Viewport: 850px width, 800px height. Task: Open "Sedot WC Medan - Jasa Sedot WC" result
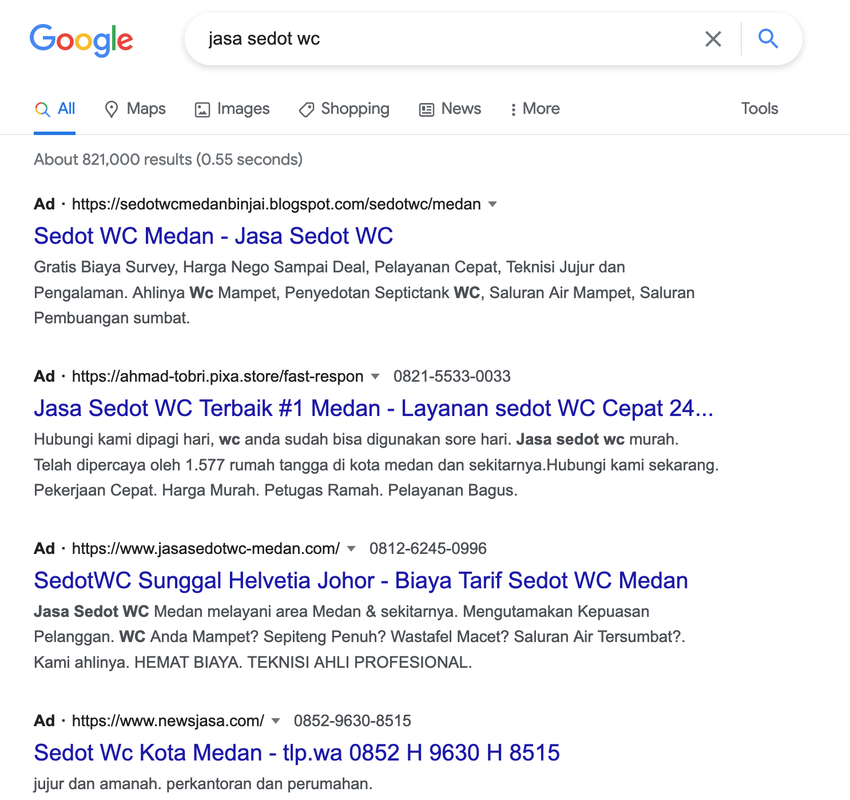213,236
